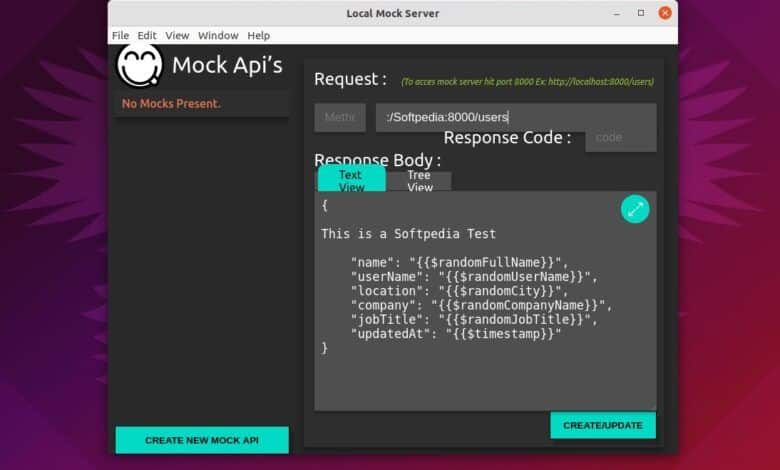Click the 'Mock Api's' title text

tap(227, 65)
